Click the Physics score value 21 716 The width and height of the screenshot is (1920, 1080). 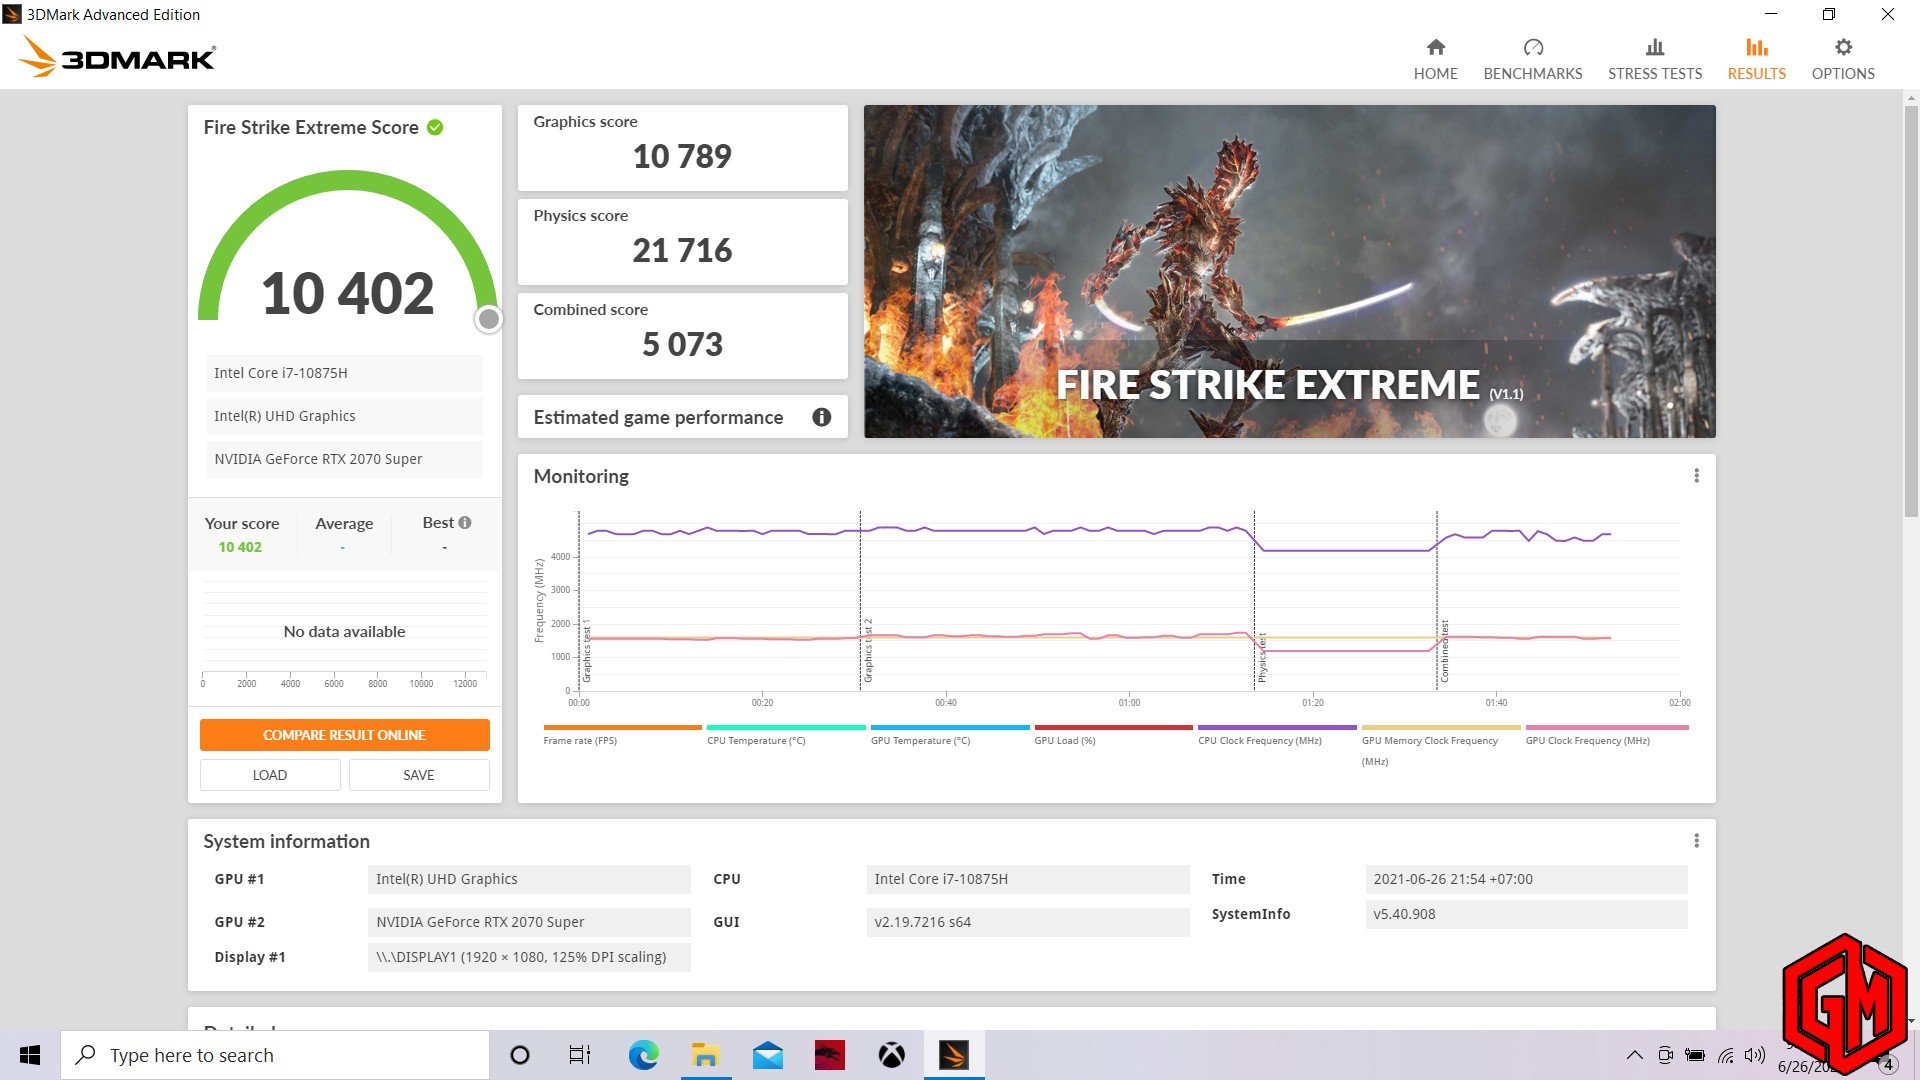click(682, 250)
